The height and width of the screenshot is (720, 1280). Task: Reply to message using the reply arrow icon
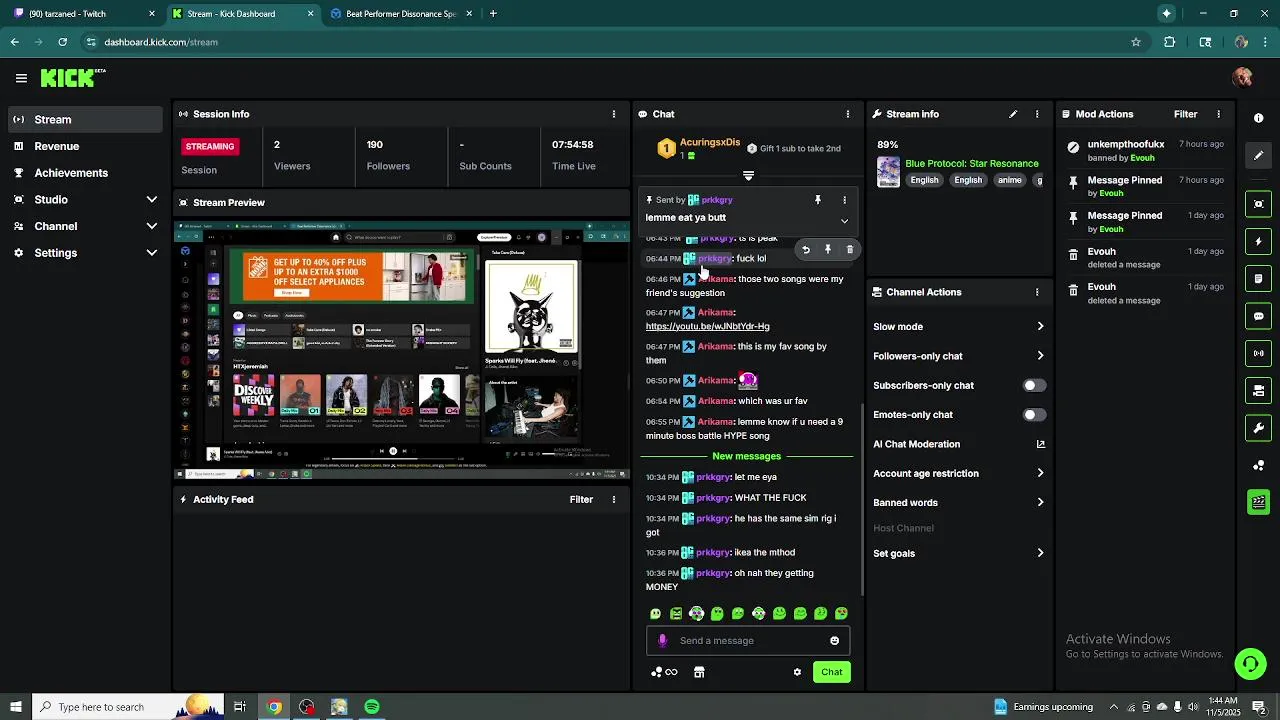(x=806, y=250)
